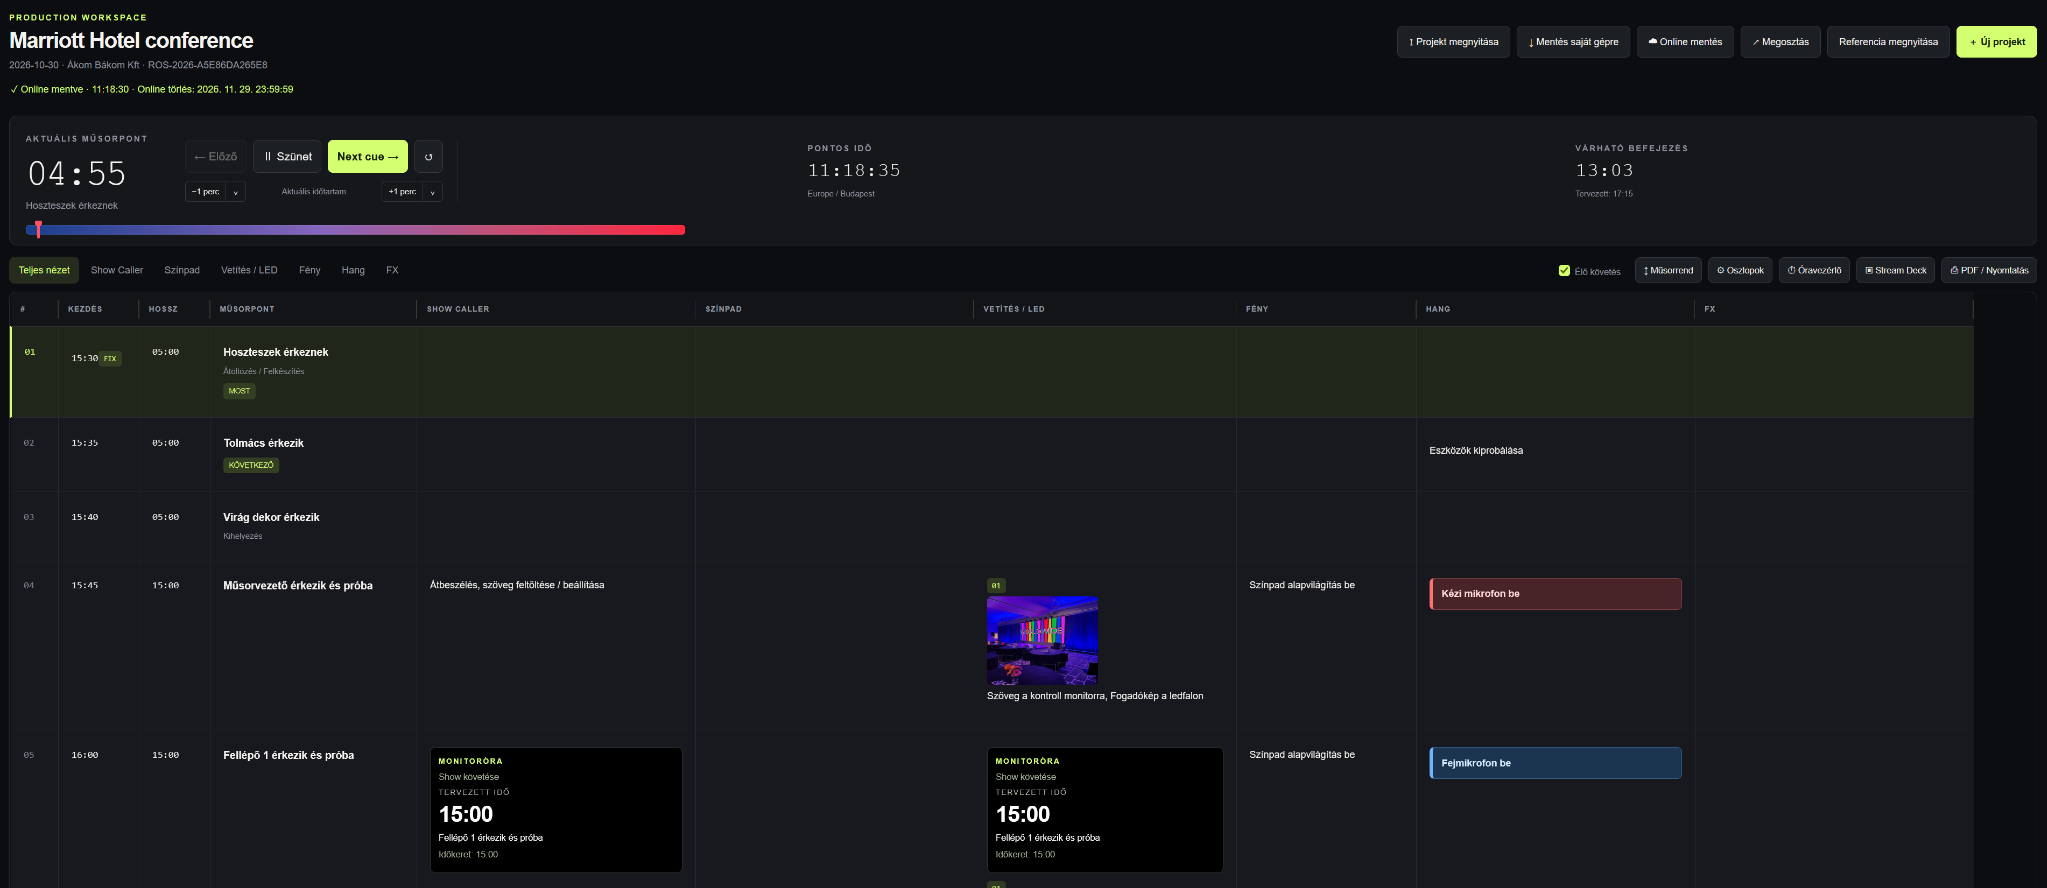
Task: Open the Stream Deck panel
Action: pyautogui.click(x=1895, y=270)
